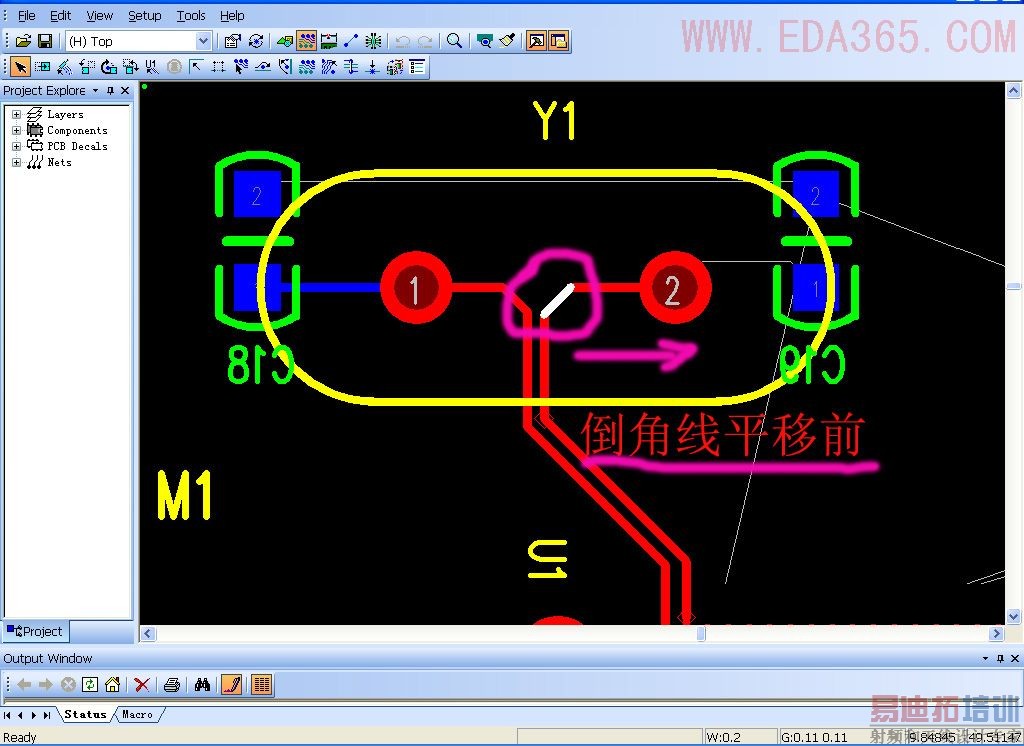This screenshot has height=746, width=1024.
Task: Toggle the Design toolbar button
Action: pos(307,41)
